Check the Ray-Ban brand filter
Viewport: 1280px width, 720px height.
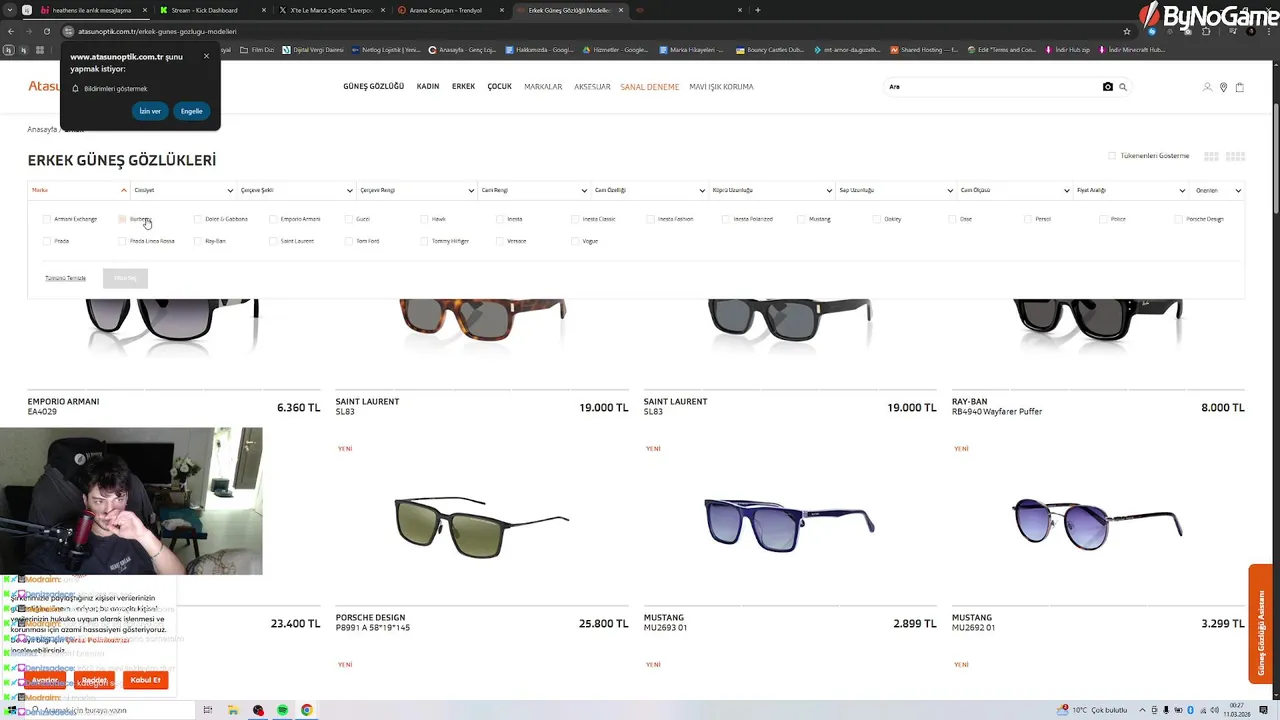(x=198, y=241)
